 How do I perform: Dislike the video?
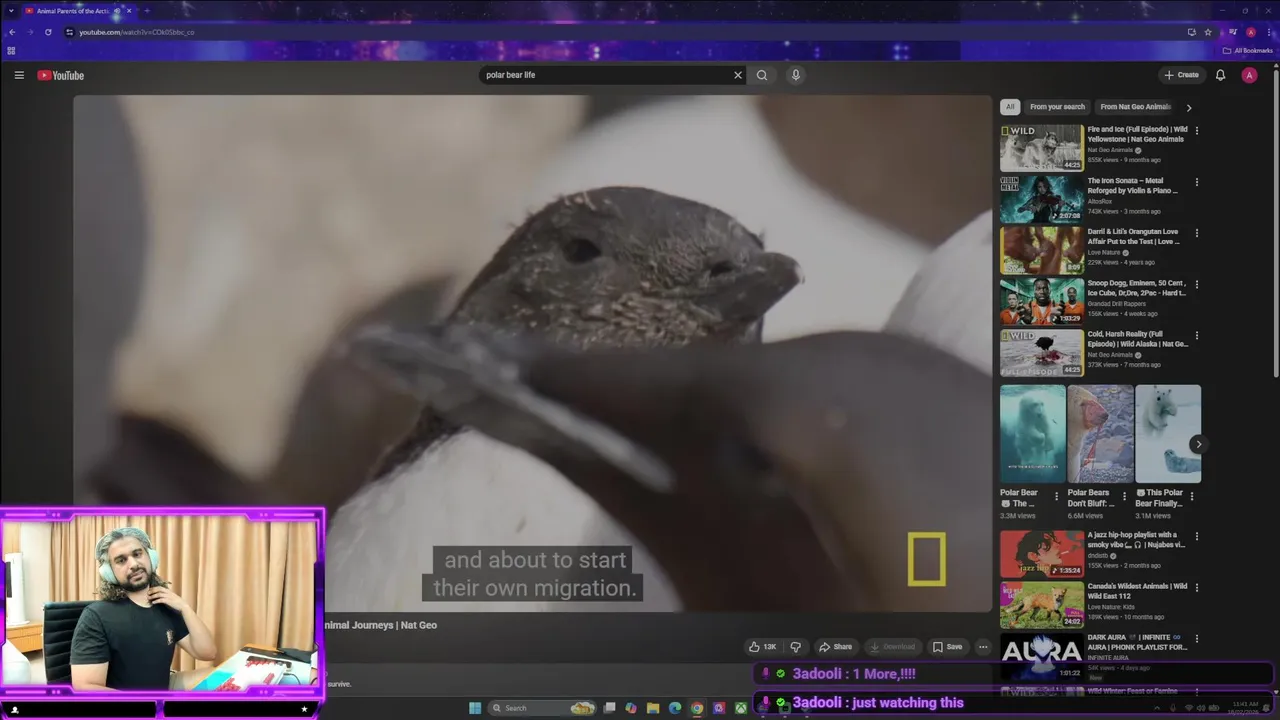796,647
